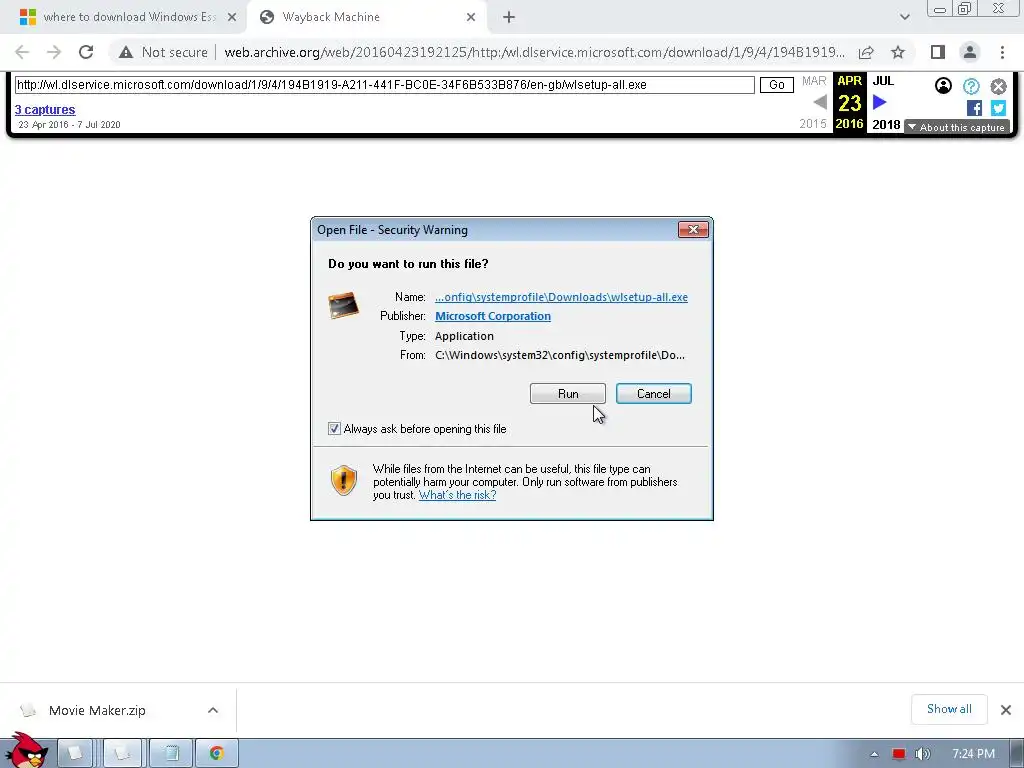Click Cancel in the Security Warning

pos(654,394)
